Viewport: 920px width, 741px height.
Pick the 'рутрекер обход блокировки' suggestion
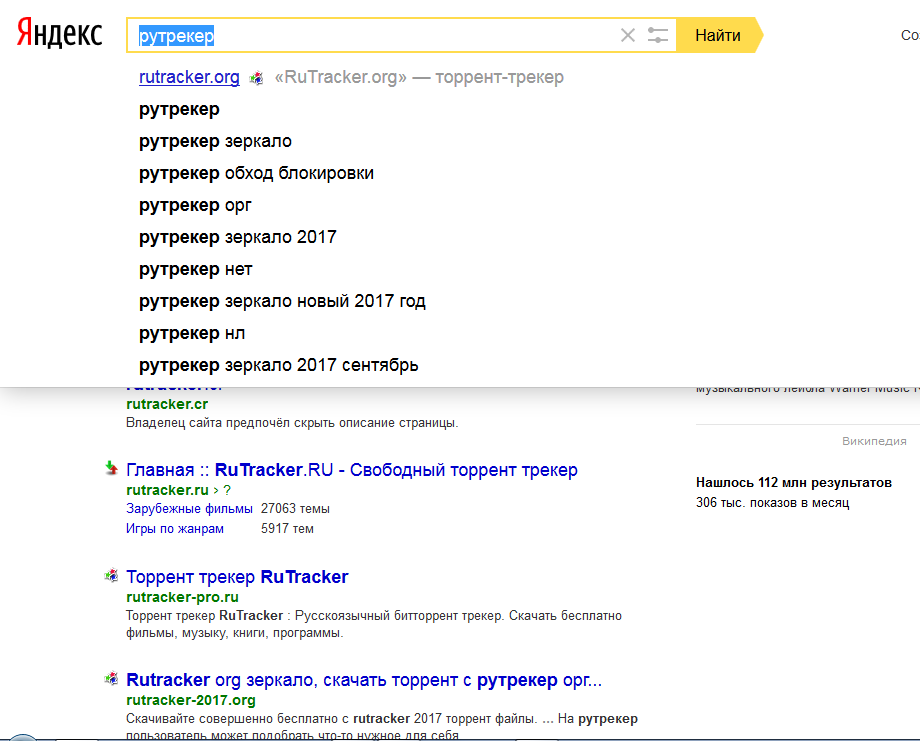256,173
